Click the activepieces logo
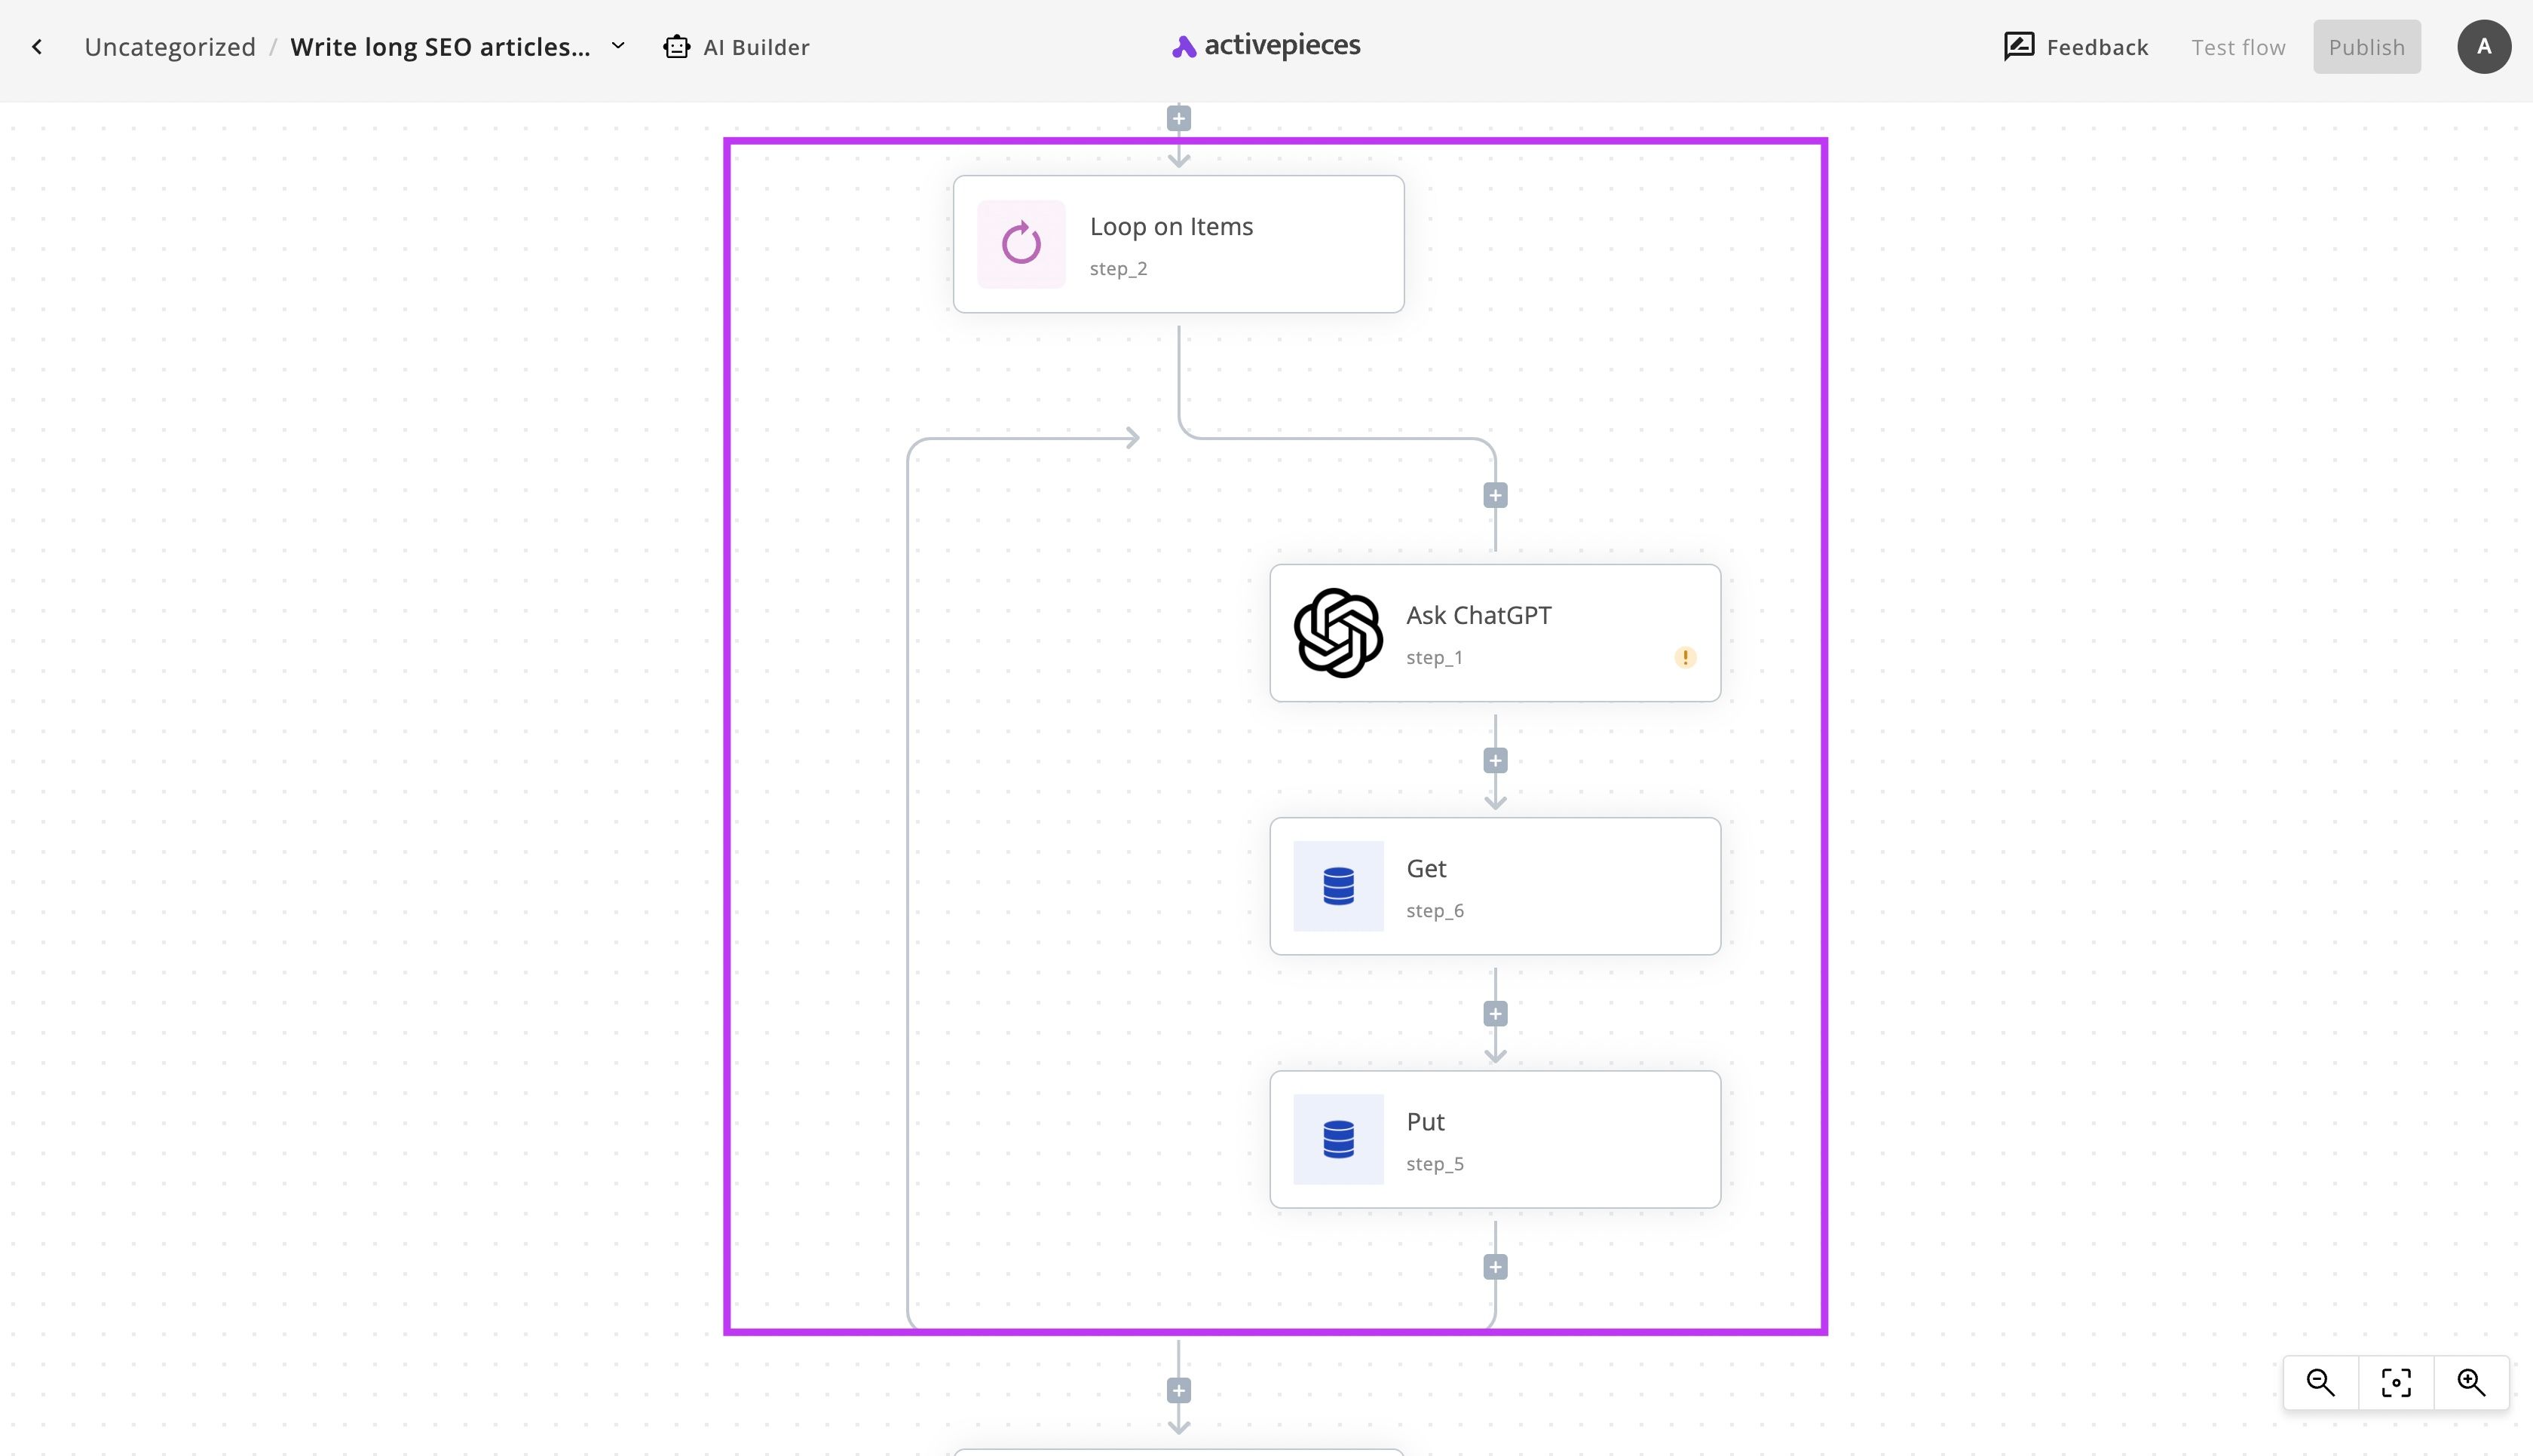Viewport: 2533px width, 1456px height. pyautogui.click(x=1266, y=46)
